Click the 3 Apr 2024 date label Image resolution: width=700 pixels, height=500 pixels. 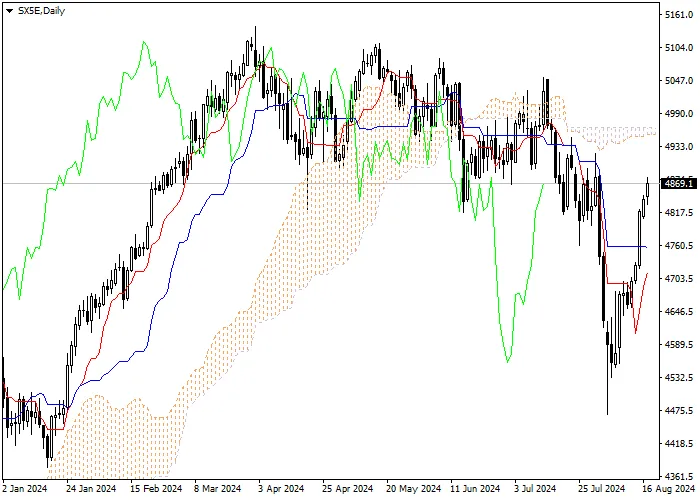pos(281,489)
